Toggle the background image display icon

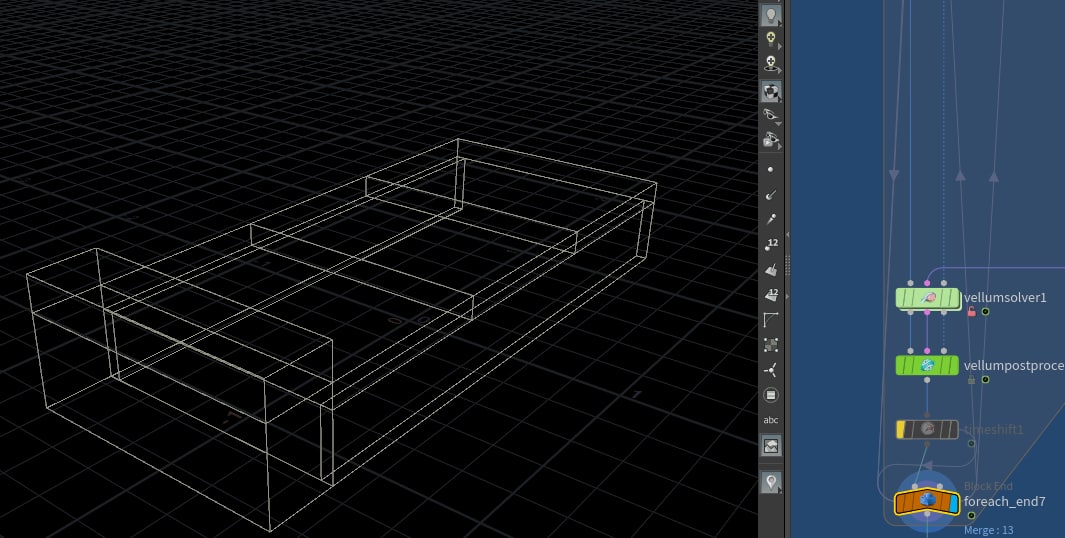tap(771, 446)
